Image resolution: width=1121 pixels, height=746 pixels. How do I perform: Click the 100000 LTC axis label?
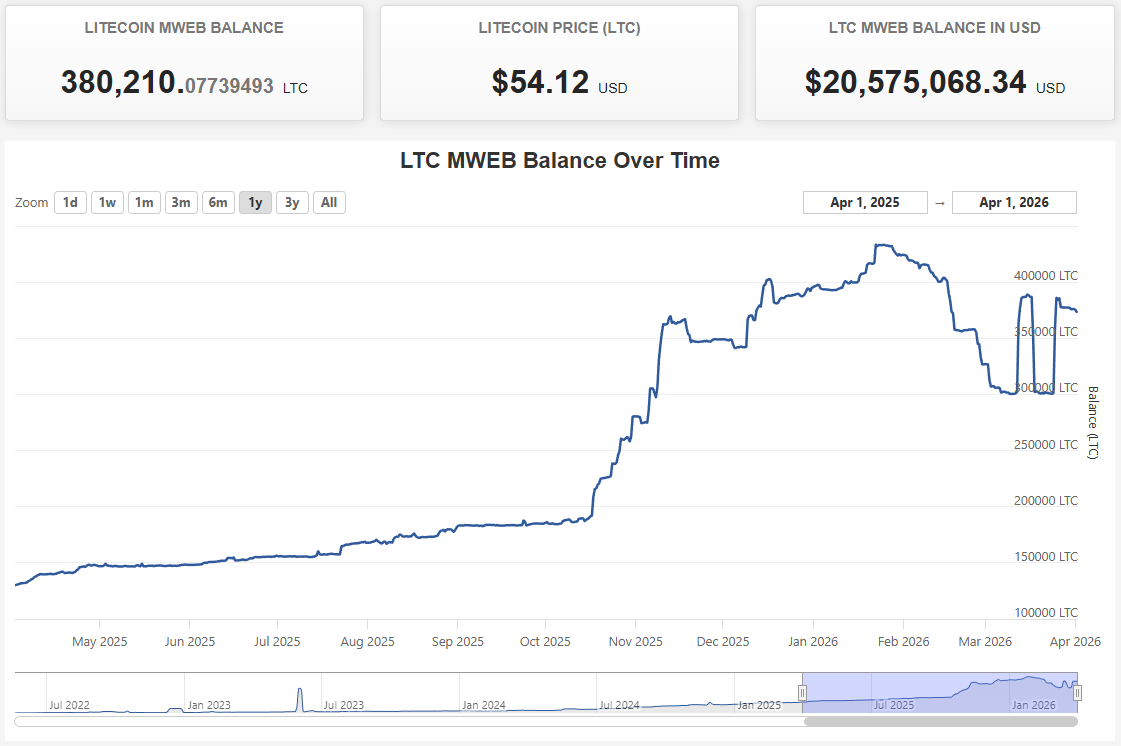pos(1045,612)
